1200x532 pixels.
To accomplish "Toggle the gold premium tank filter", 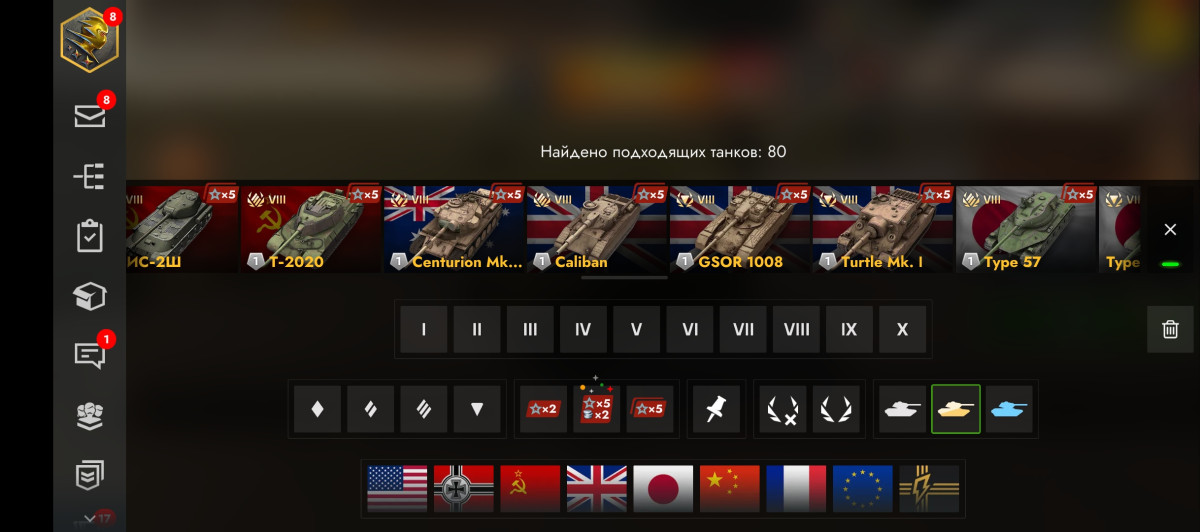I will coord(956,408).
